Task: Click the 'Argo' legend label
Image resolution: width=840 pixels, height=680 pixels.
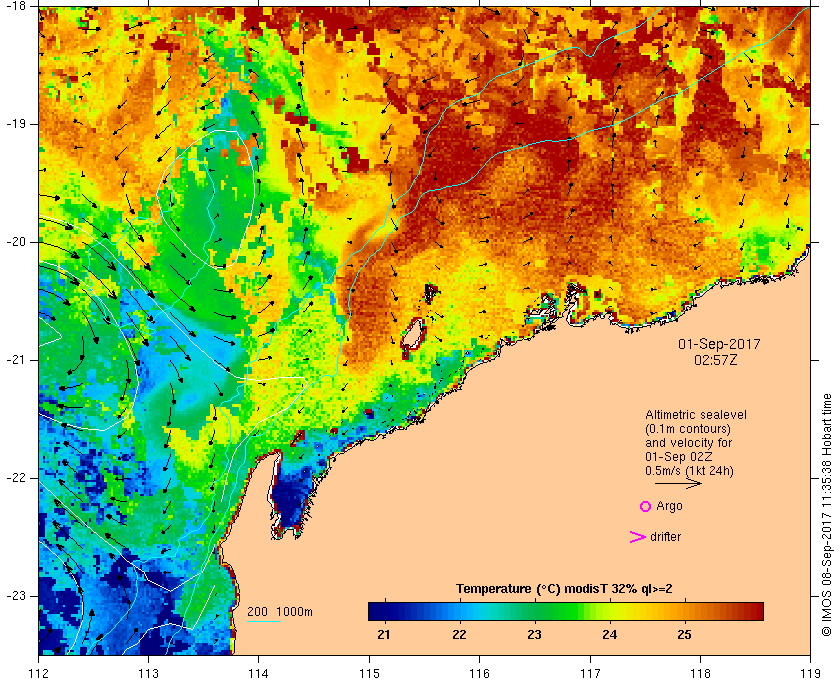Action: pos(669,506)
